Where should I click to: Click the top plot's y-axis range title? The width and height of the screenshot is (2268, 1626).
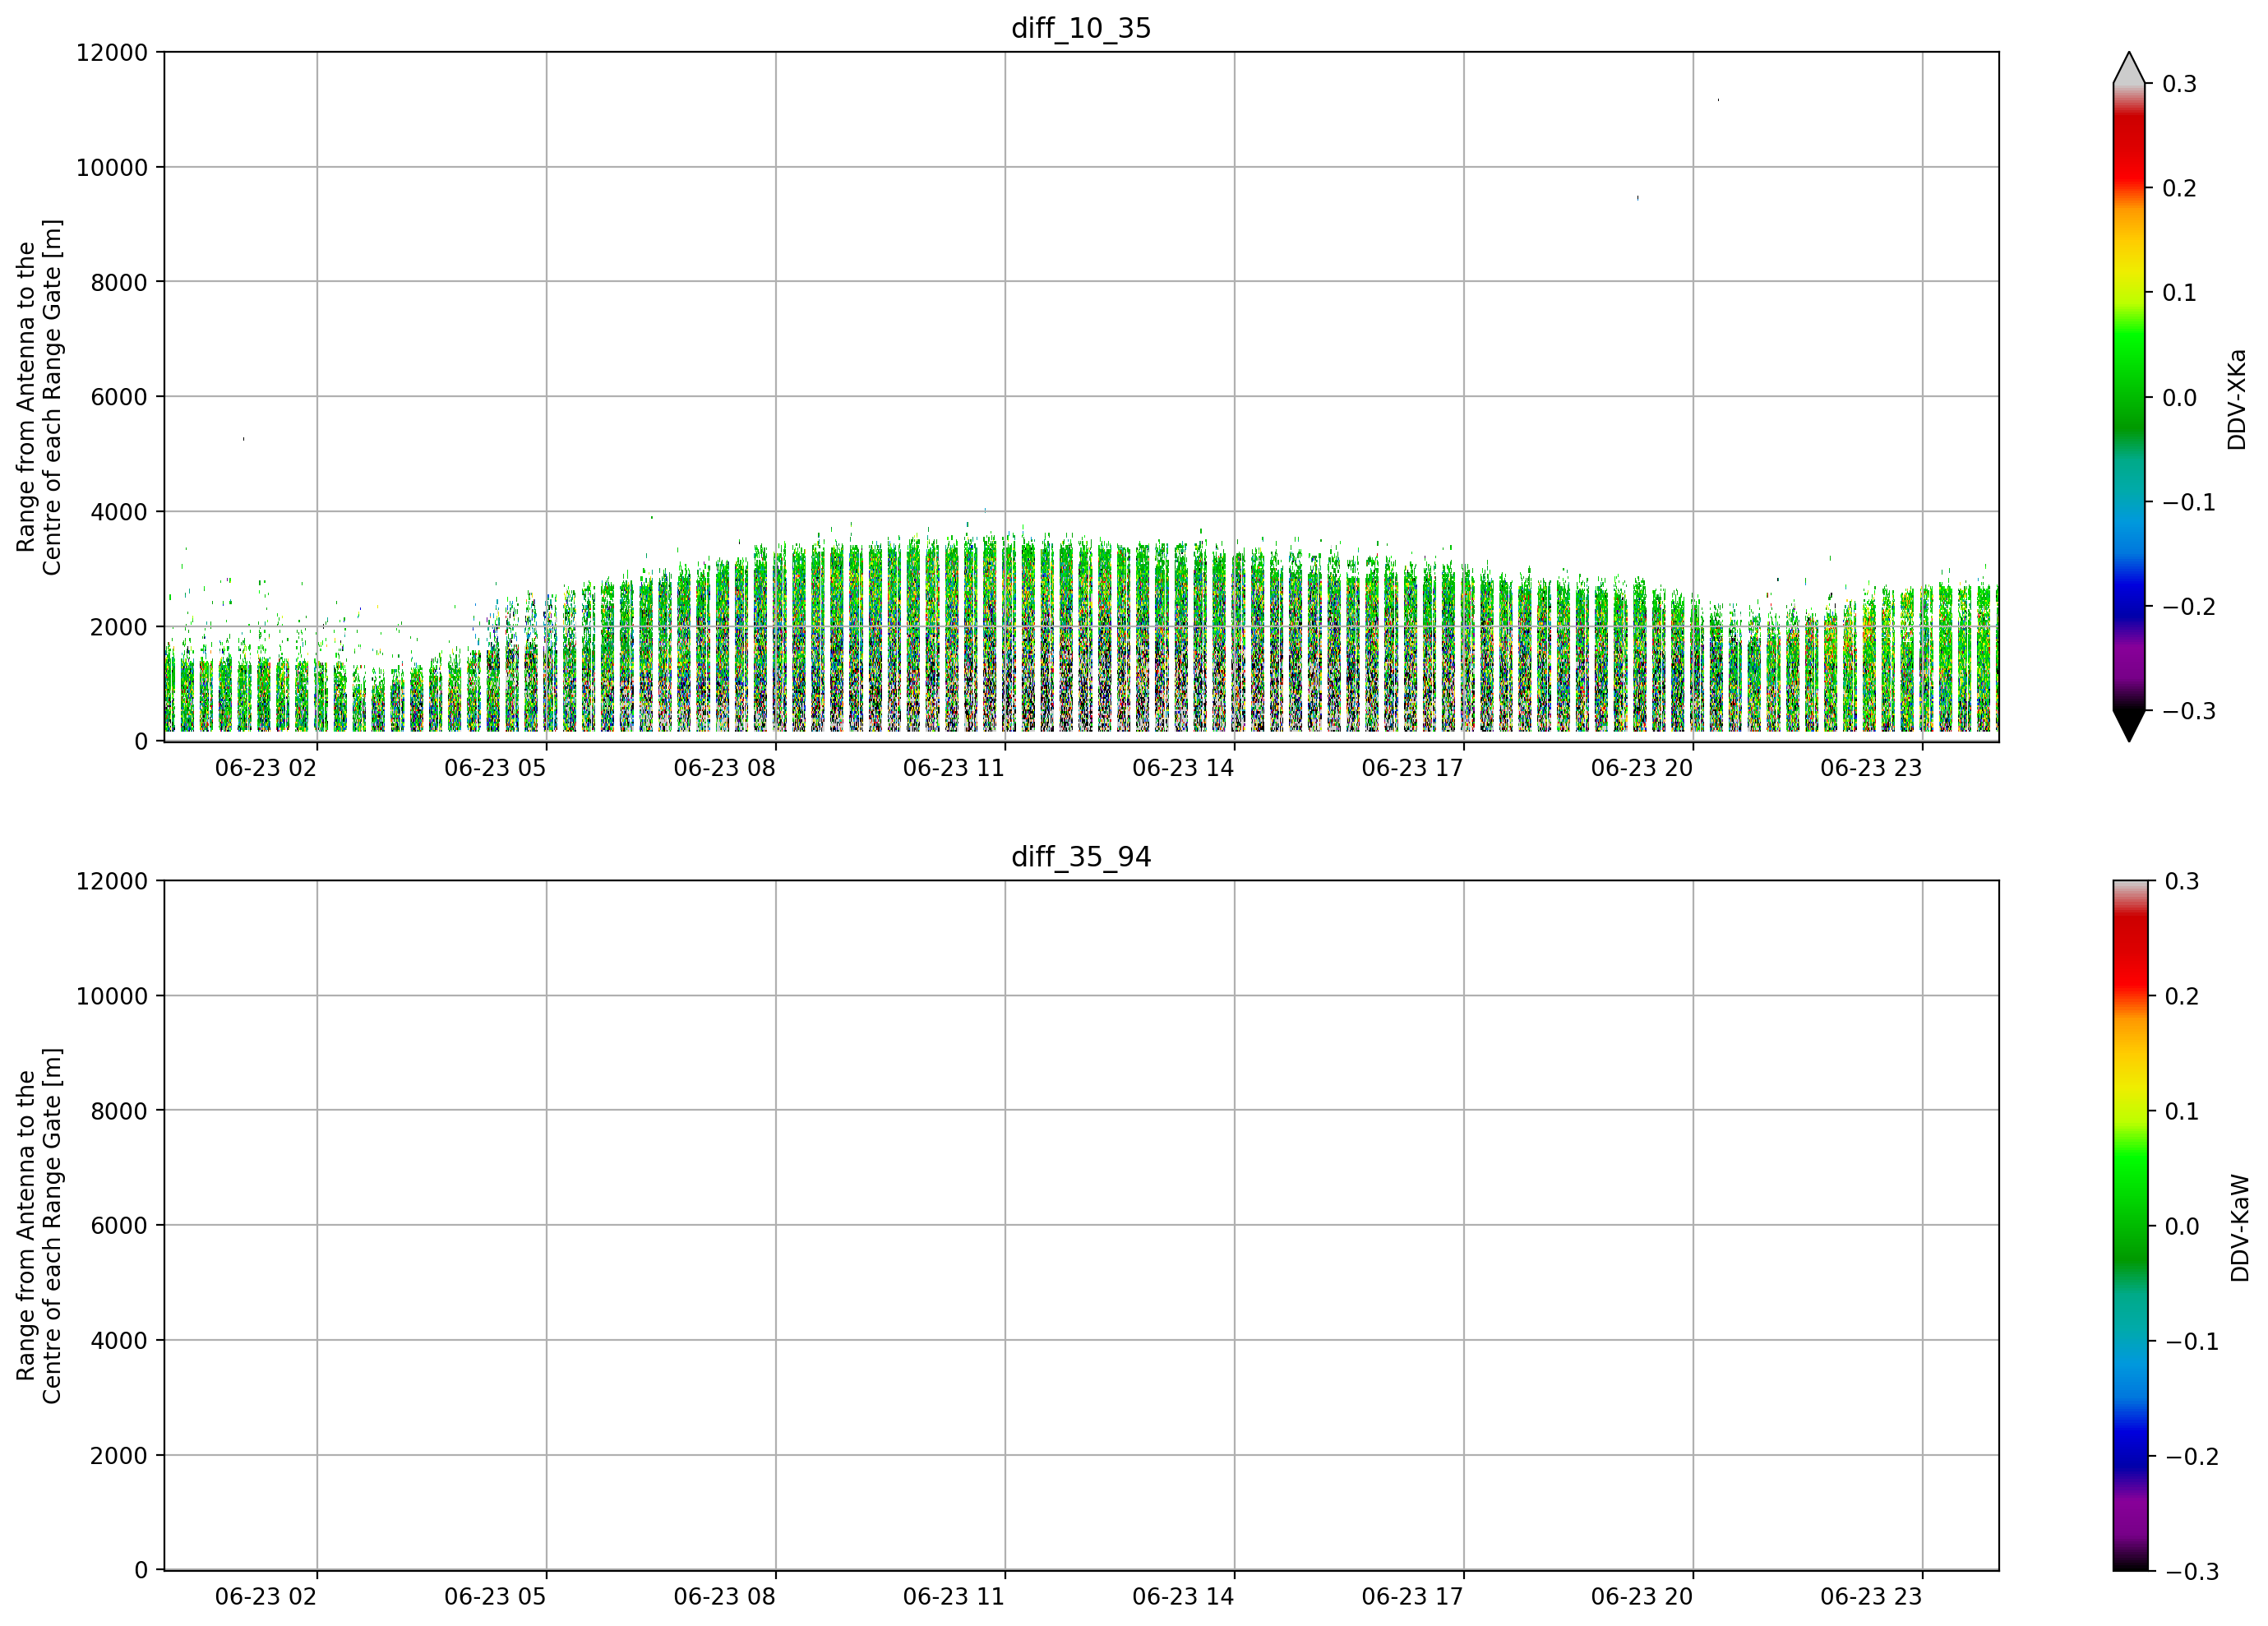39,397
